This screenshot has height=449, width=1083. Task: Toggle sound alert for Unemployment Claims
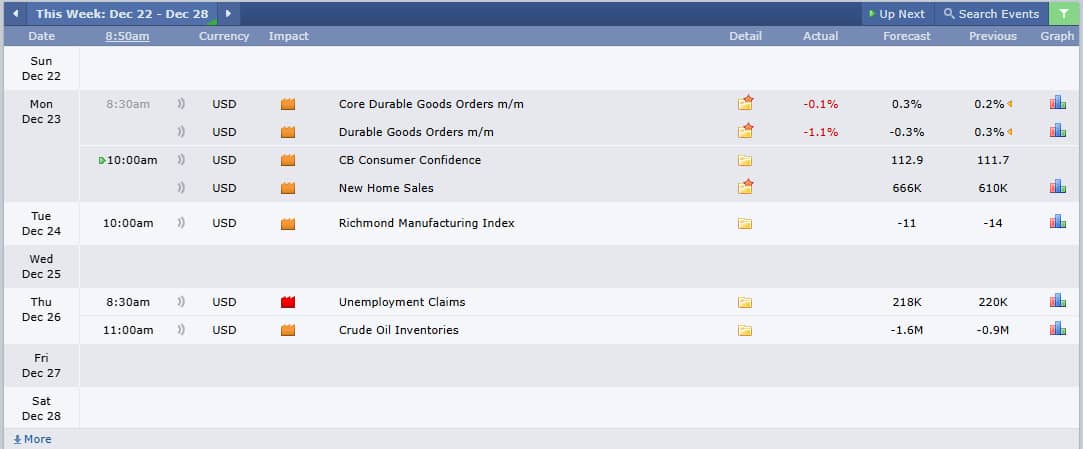(x=181, y=302)
